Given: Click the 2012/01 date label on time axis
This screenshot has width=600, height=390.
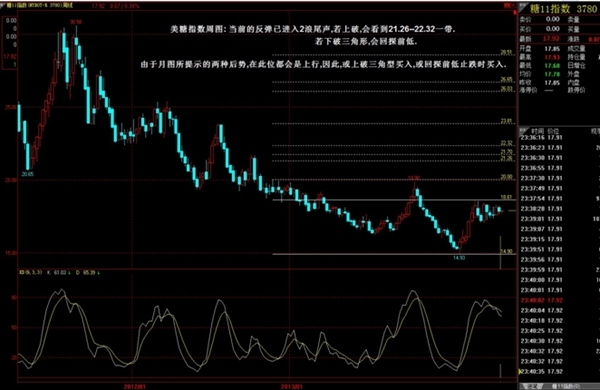Looking at the screenshot, I should (x=135, y=386).
